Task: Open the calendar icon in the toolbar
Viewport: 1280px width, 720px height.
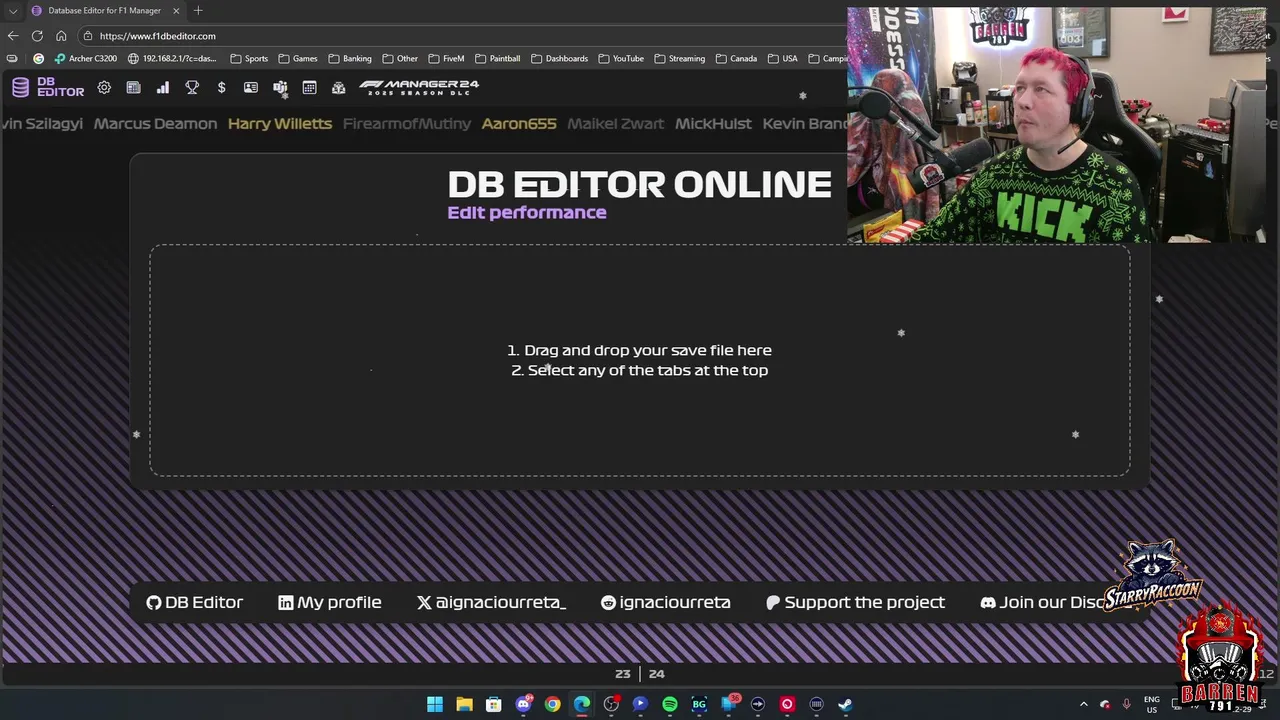Action: coord(309,88)
